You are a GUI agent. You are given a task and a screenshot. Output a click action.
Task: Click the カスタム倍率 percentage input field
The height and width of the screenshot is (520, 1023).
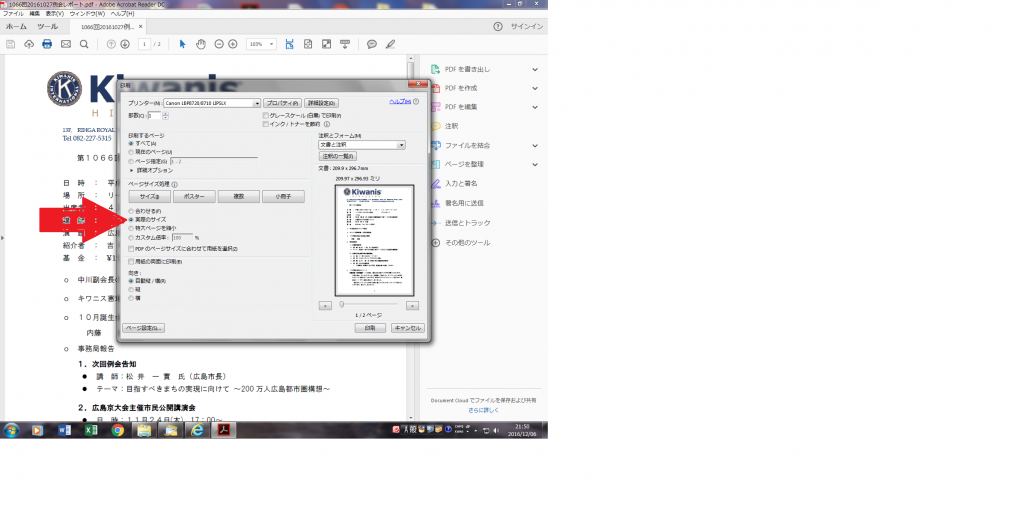[182, 237]
